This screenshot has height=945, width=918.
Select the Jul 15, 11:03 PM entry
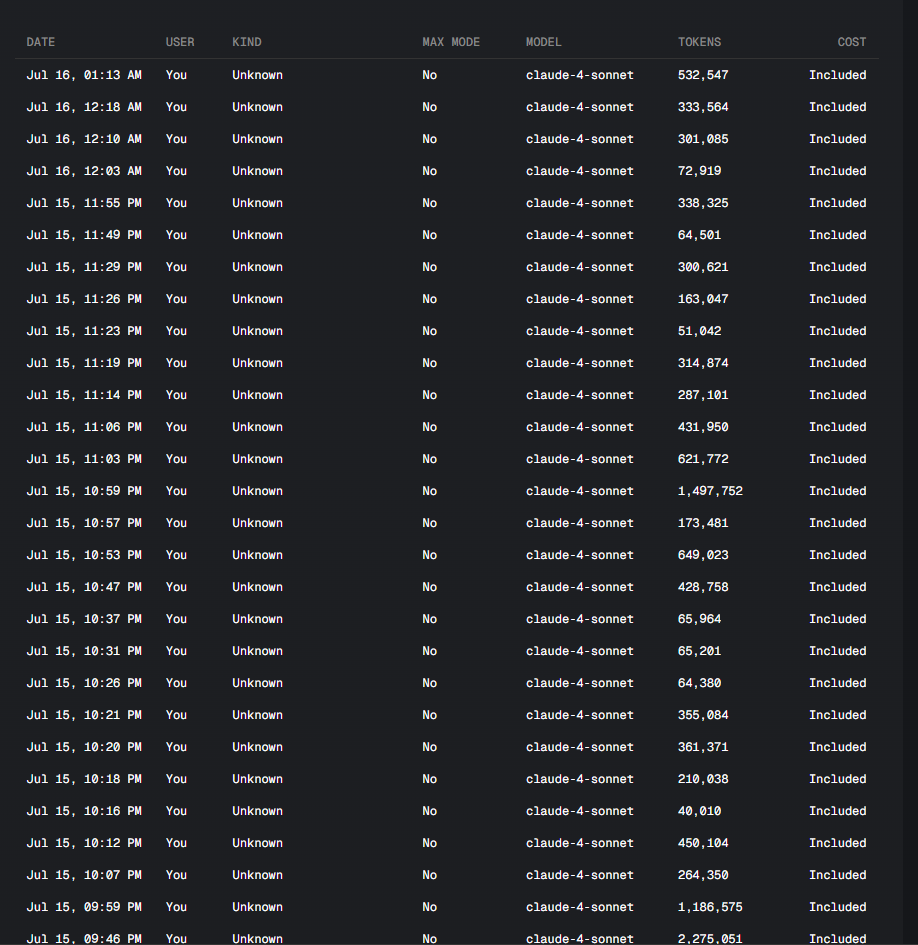click(x=447, y=459)
